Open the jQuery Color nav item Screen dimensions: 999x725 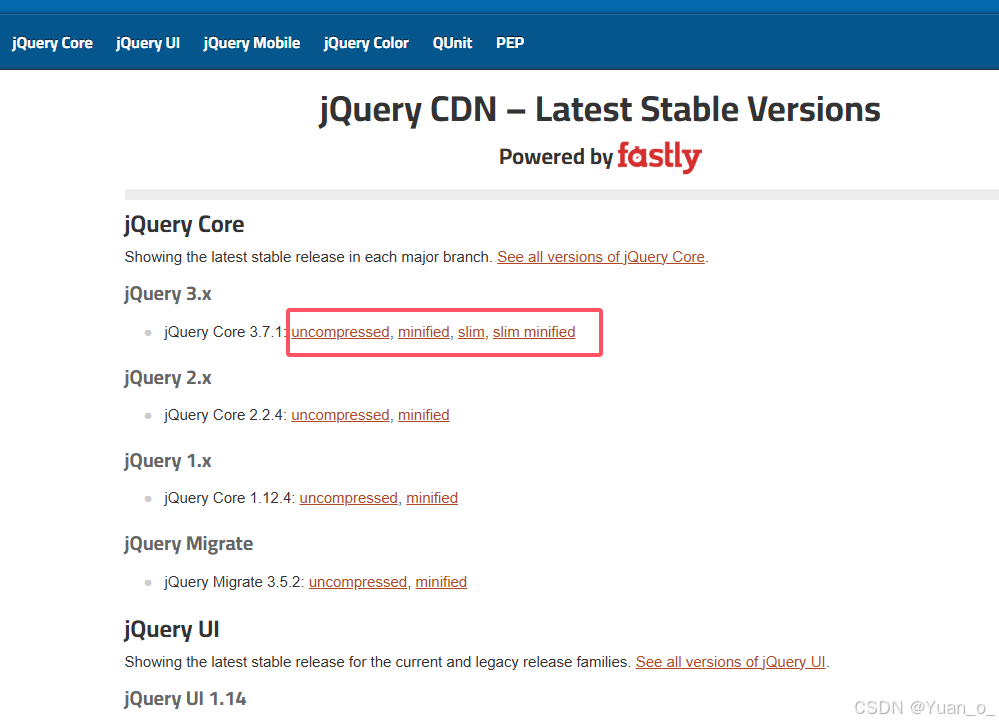(366, 43)
